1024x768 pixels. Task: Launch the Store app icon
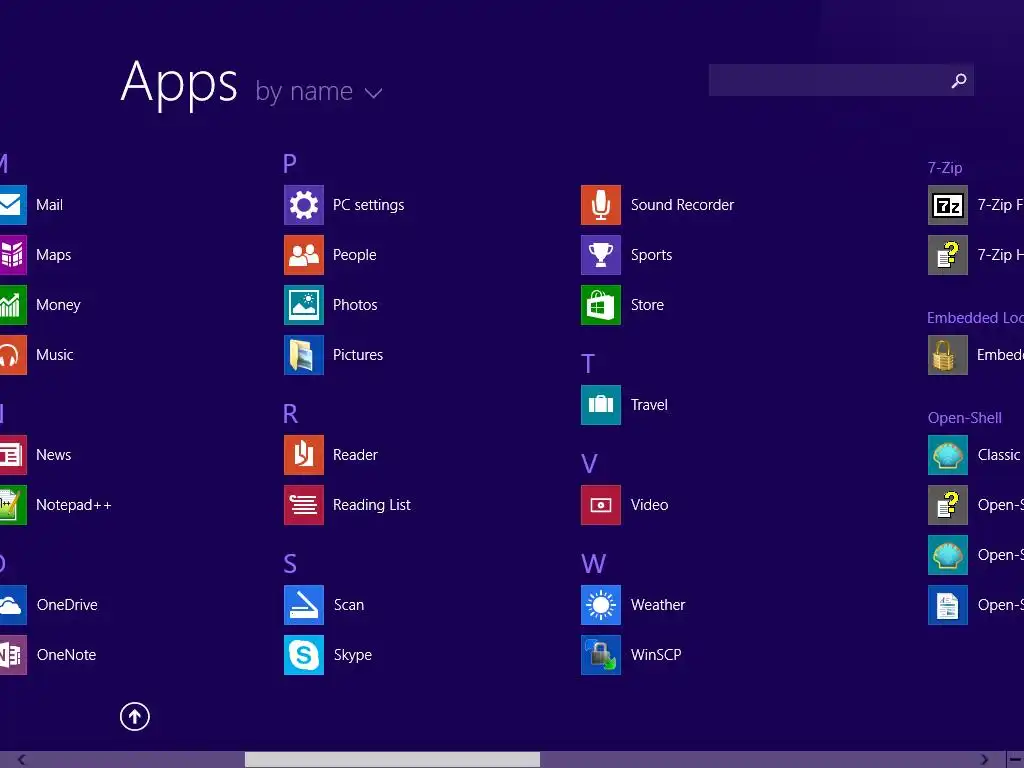pos(601,305)
